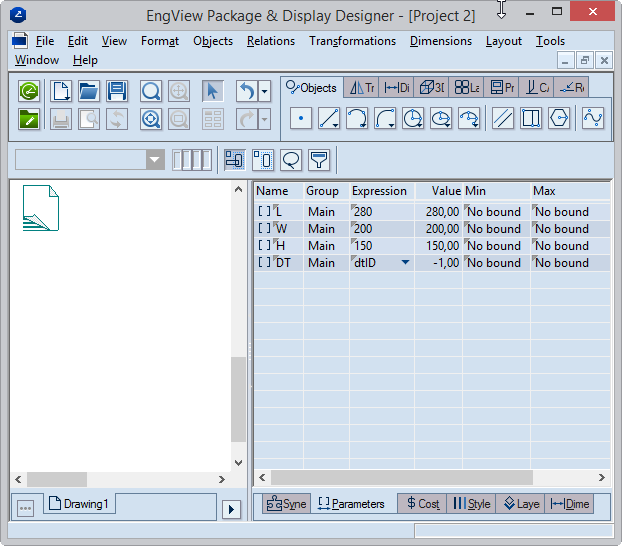Click the Expression cell for parameter L
The height and width of the screenshot is (546, 622).
point(380,211)
